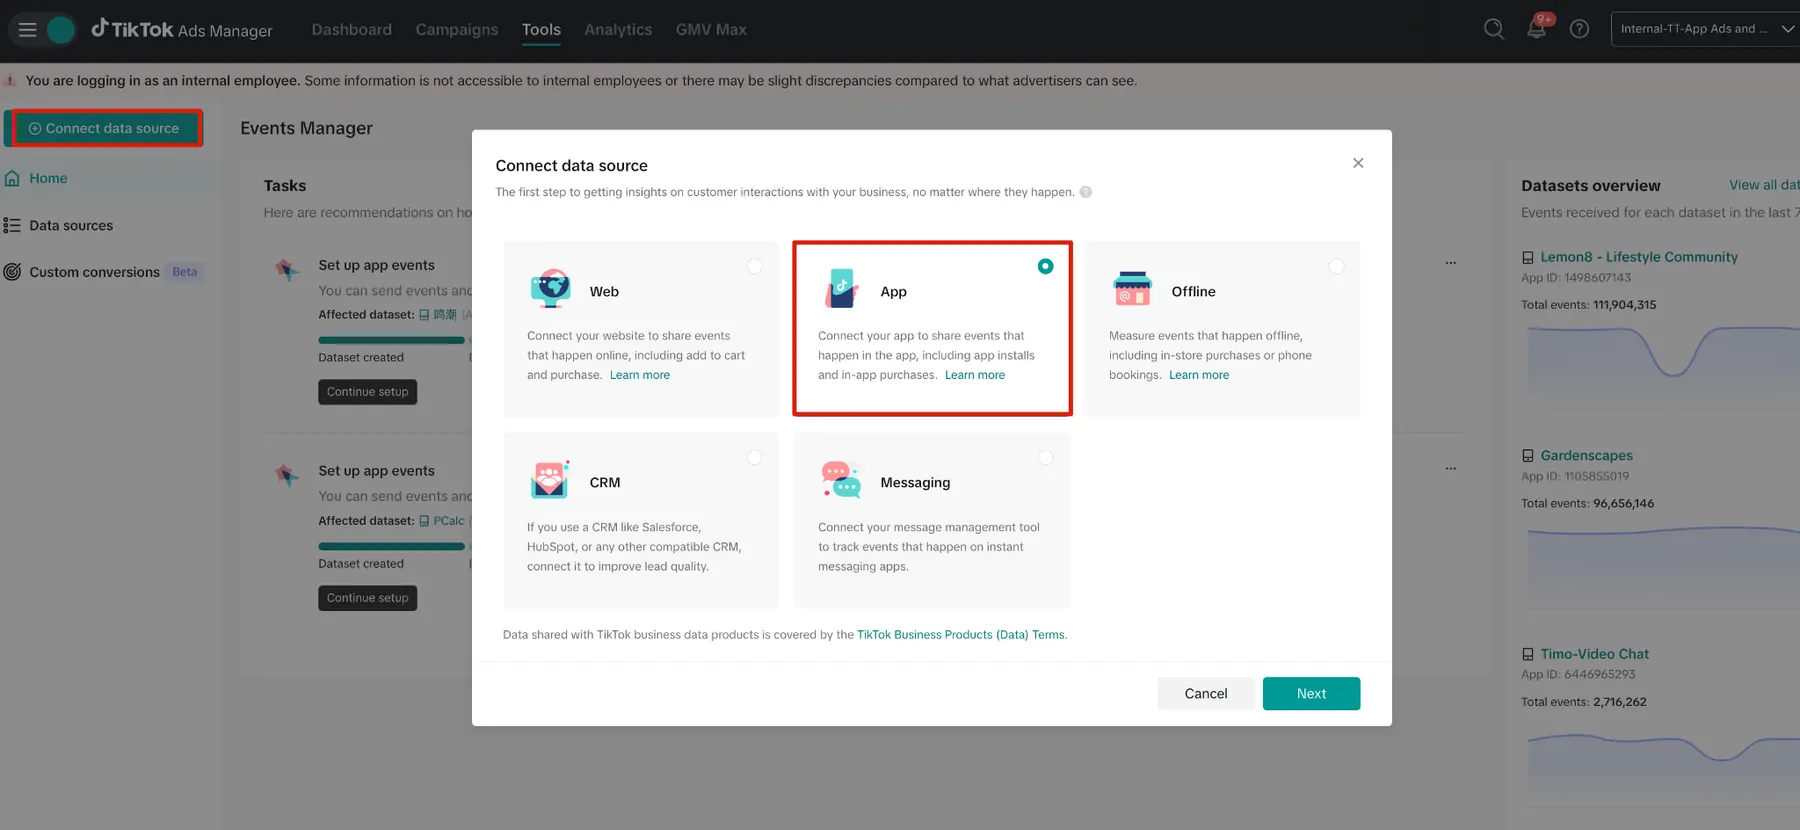Select the Offline radio button
Screen dimensions: 1800x830
(1336, 266)
